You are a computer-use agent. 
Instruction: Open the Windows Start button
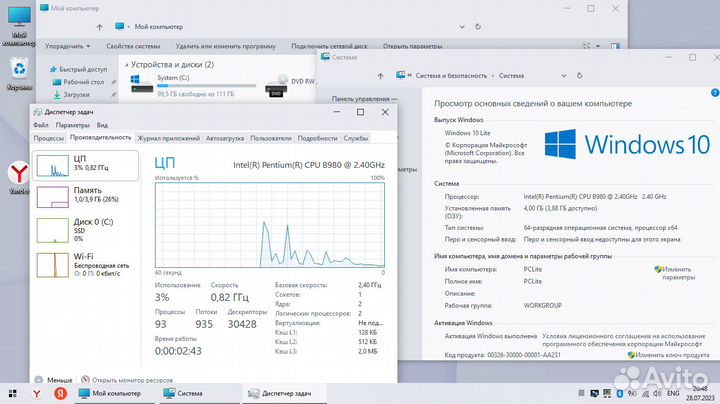click(x=13, y=393)
